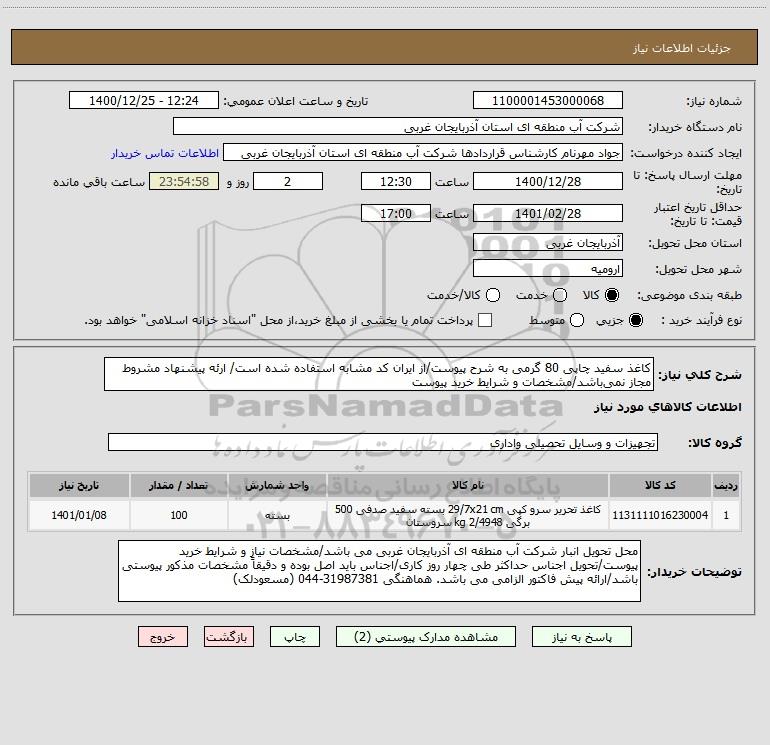Click the تاریخ نیاز column header

(79, 485)
